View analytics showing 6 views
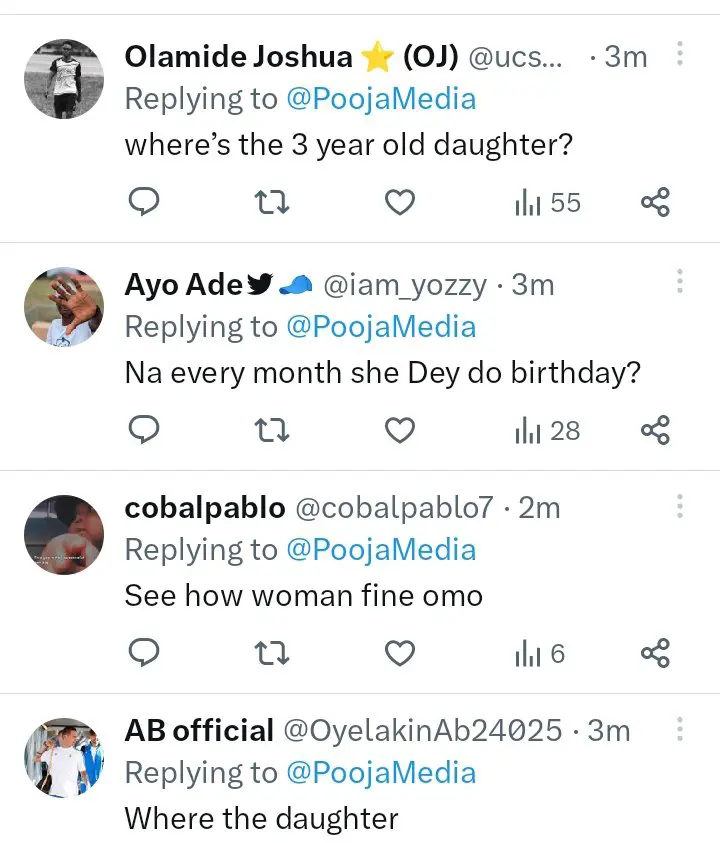 540,654
